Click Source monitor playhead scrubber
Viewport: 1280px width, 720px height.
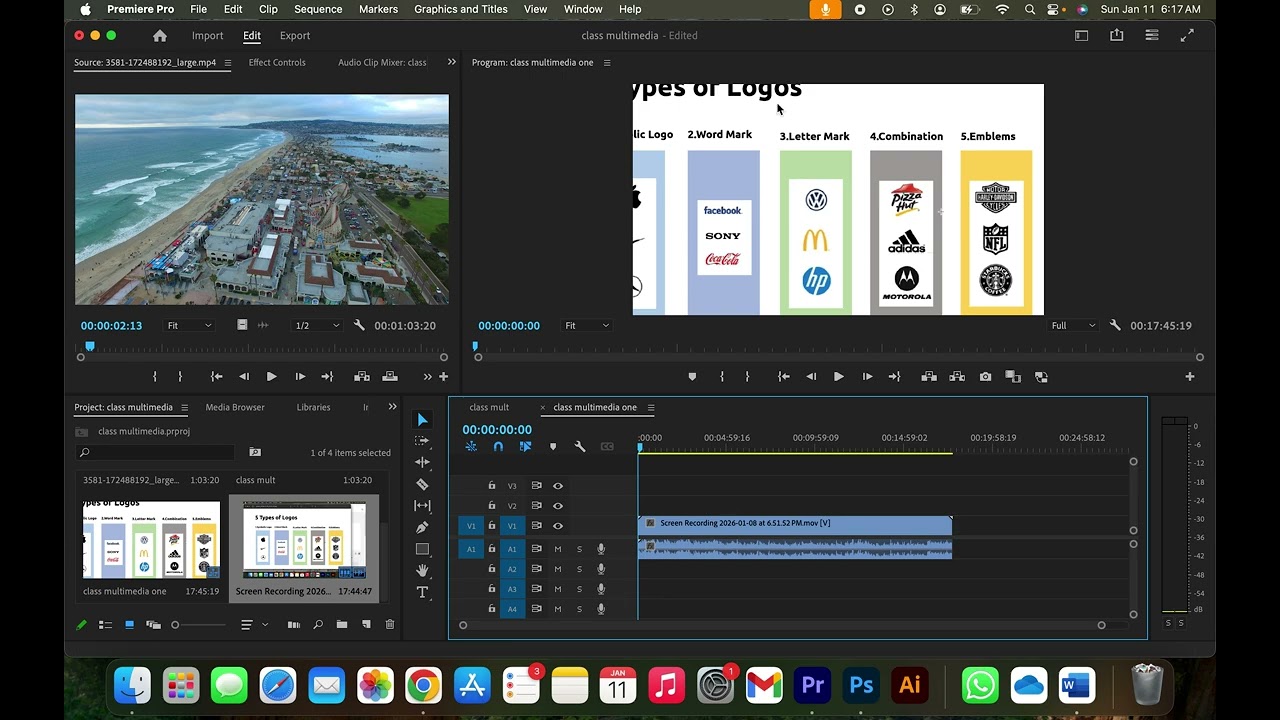click(x=90, y=346)
